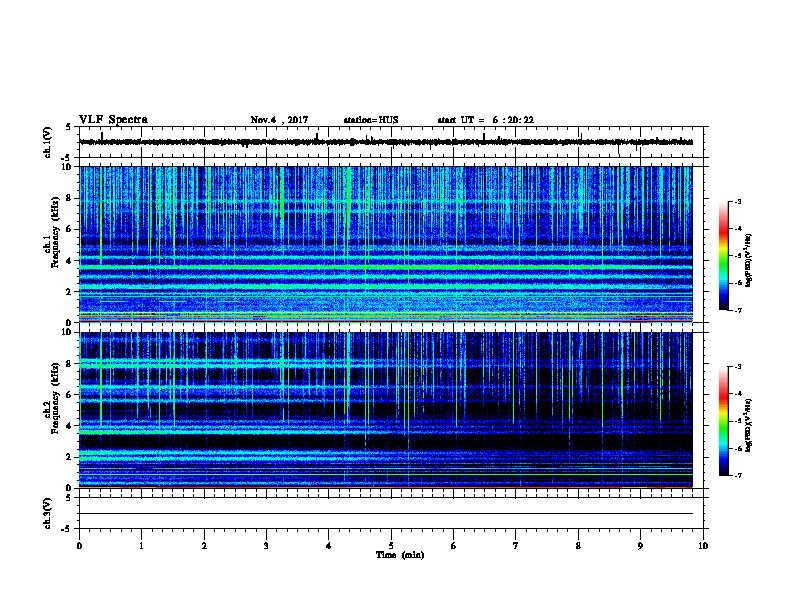The width and height of the screenshot is (792, 612).
Task: Click the time-axis tick label "9"
Action: point(640,546)
